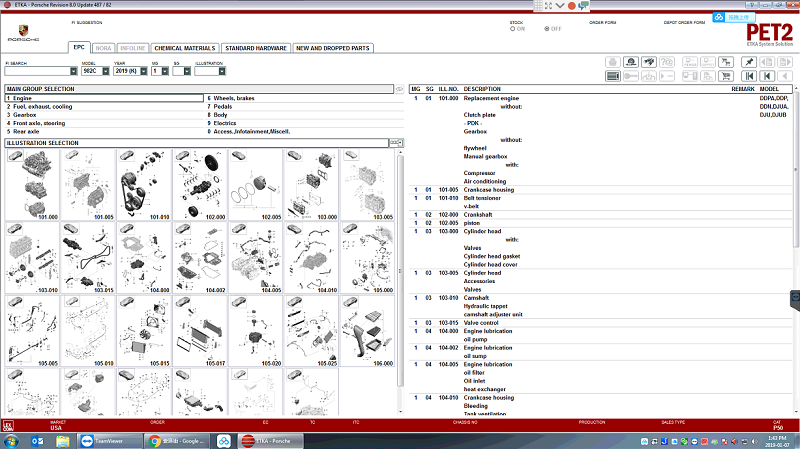Click the double shopping cart icon
Image resolution: width=800 pixels, height=449 pixels.
[726, 62]
